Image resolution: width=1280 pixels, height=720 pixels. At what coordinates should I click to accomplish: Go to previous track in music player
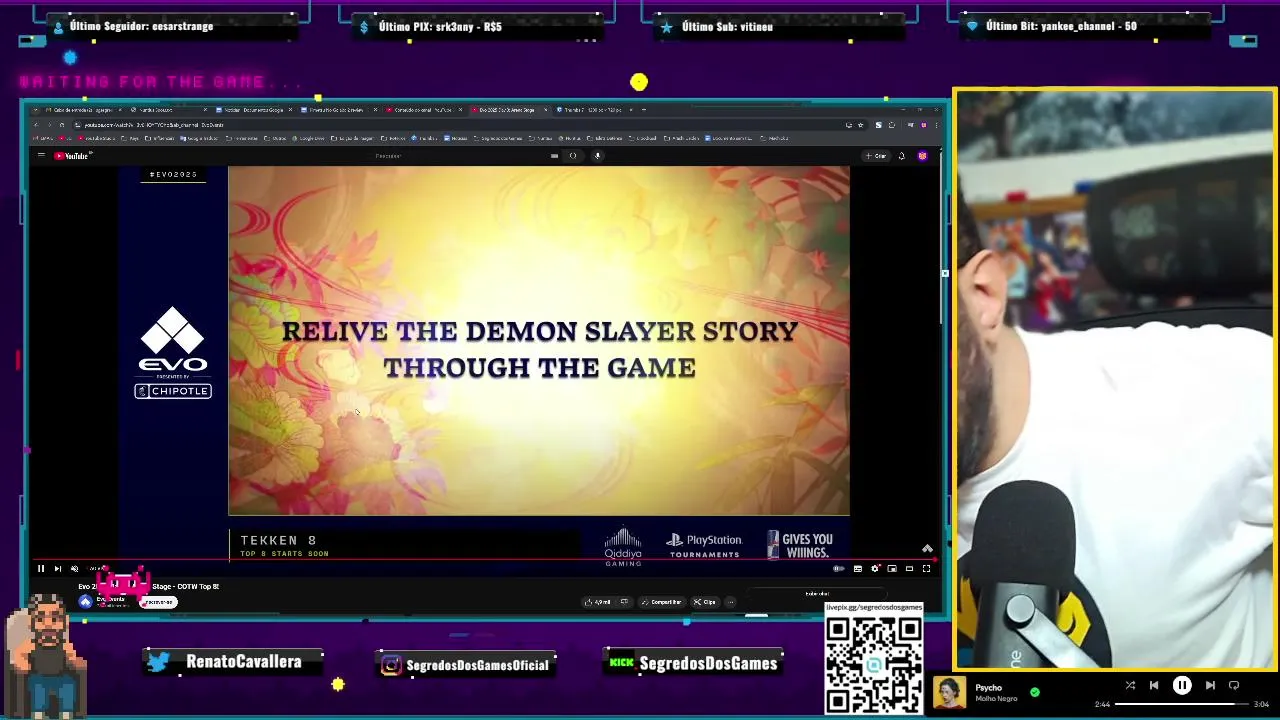(x=1154, y=686)
